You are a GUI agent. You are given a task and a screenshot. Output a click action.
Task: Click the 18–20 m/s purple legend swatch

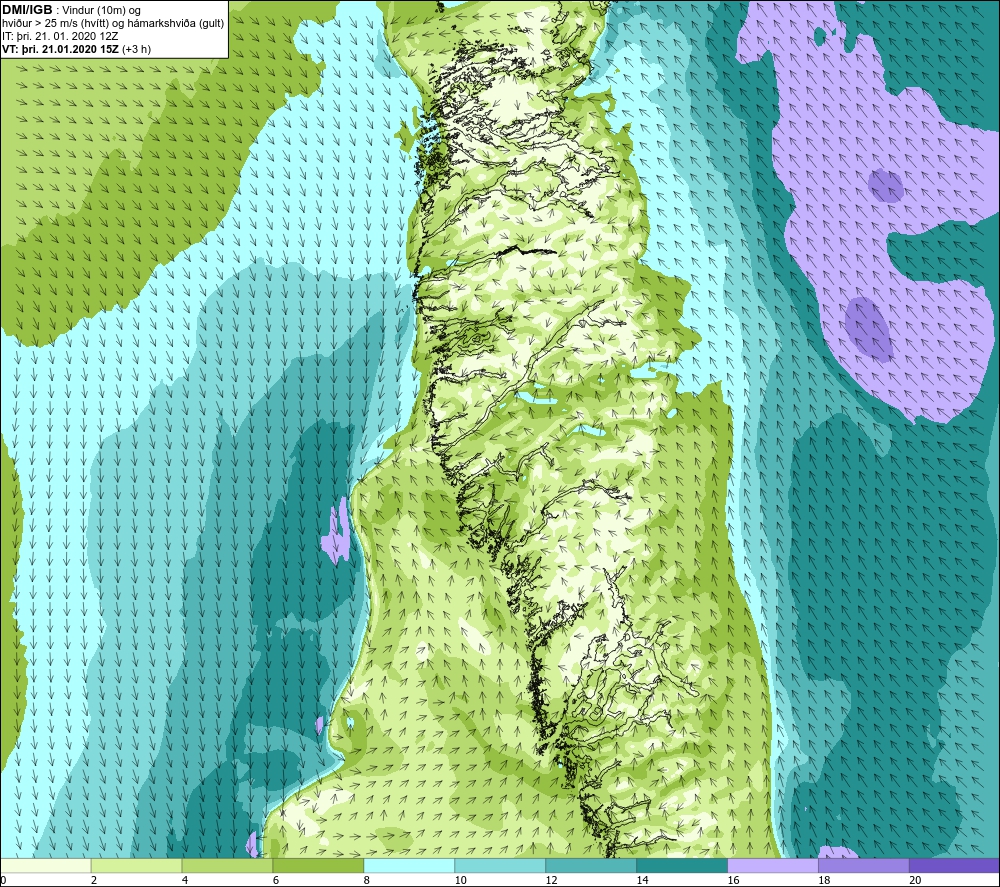[x=864, y=865]
